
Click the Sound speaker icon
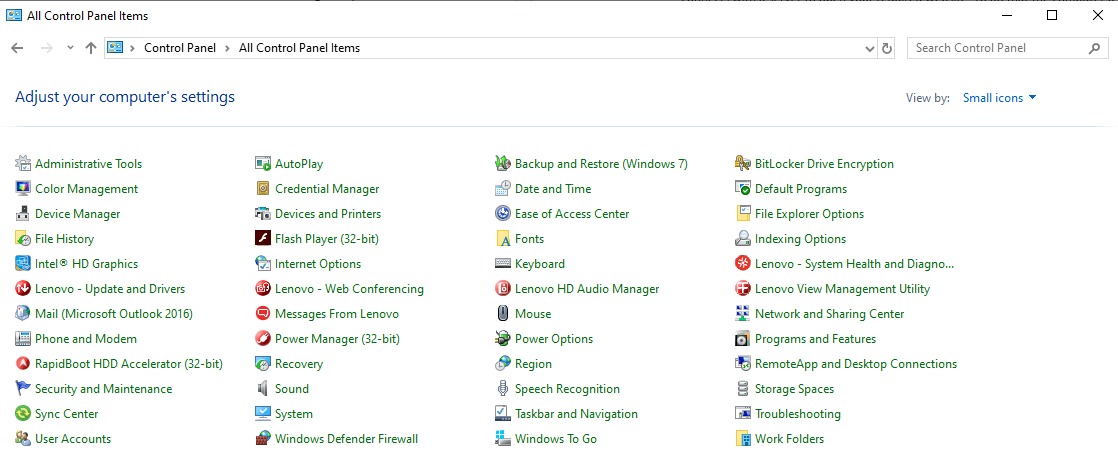(x=263, y=389)
